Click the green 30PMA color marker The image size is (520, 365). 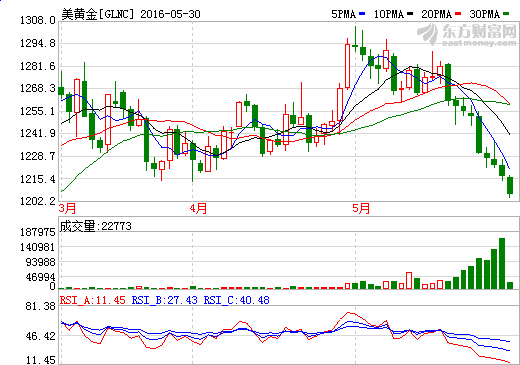506,14
